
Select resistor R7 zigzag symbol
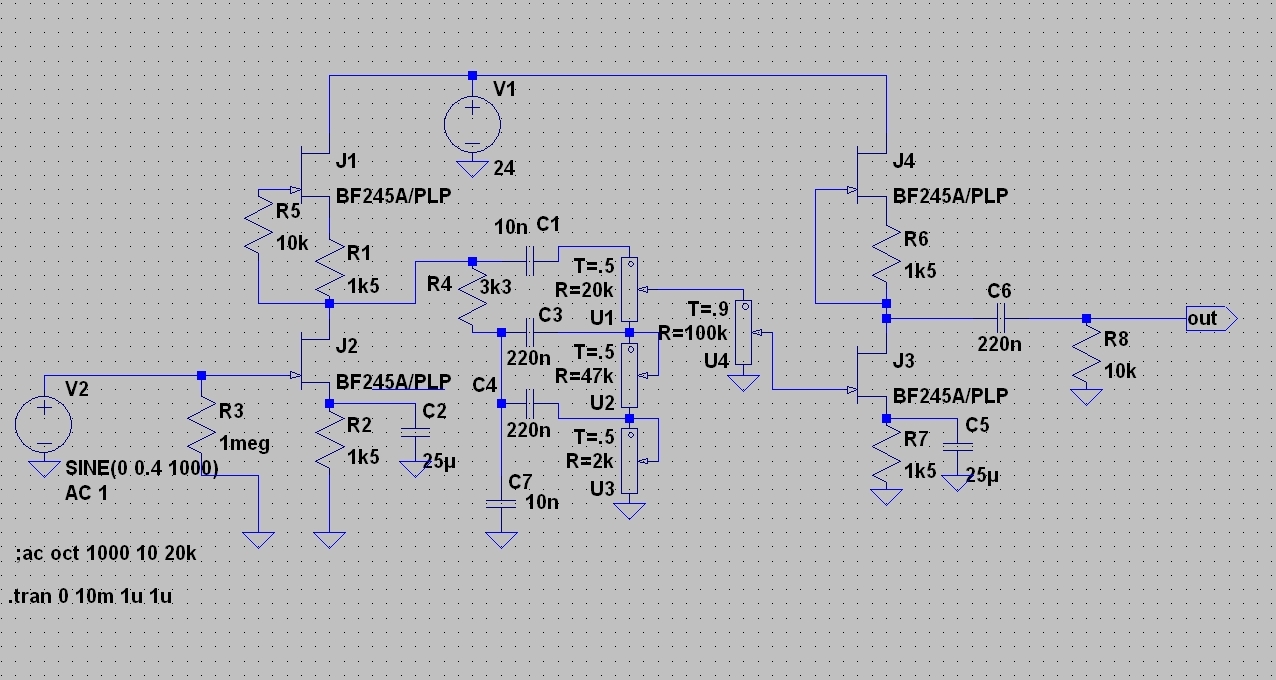[885, 454]
